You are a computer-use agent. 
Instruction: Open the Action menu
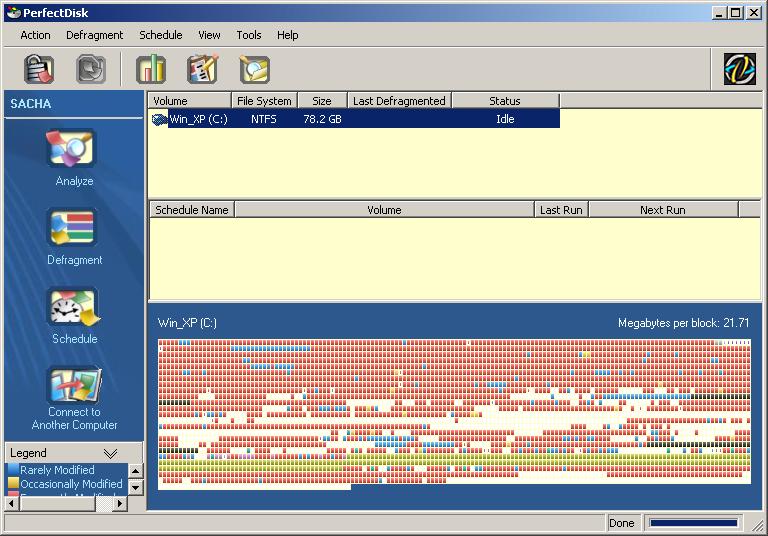click(35, 35)
